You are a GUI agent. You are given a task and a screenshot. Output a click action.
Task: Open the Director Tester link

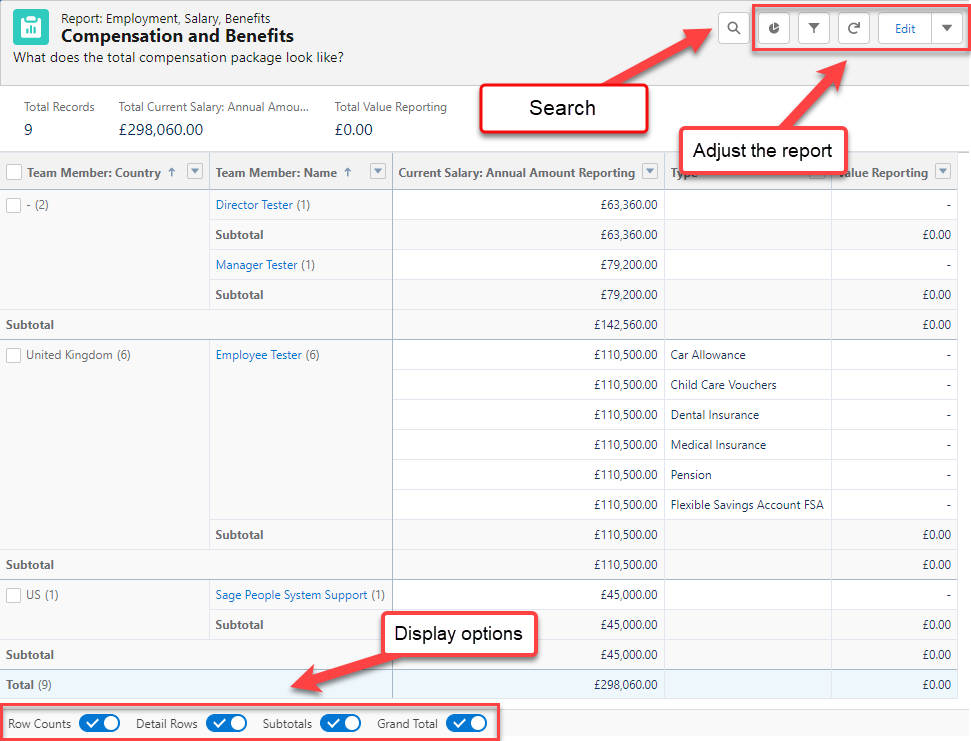click(254, 205)
